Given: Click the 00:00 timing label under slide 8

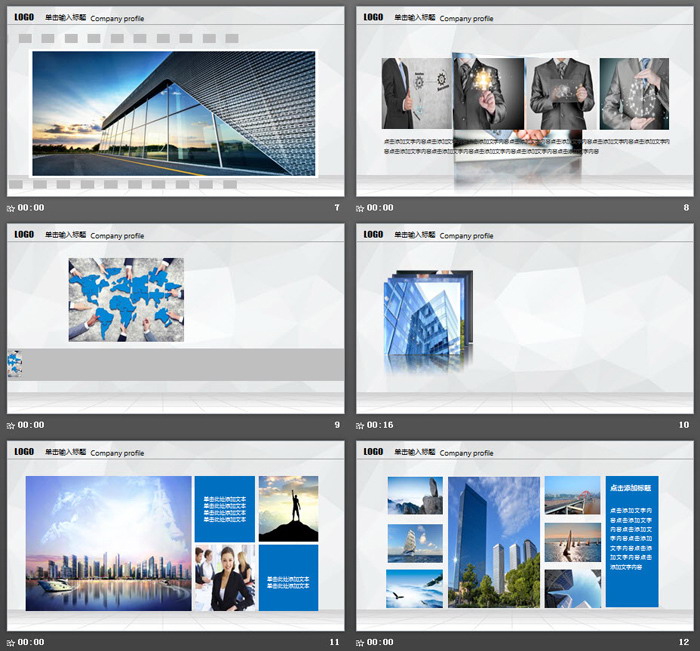Looking at the screenshot, I should pyautogui.click(x=380, y=208).
